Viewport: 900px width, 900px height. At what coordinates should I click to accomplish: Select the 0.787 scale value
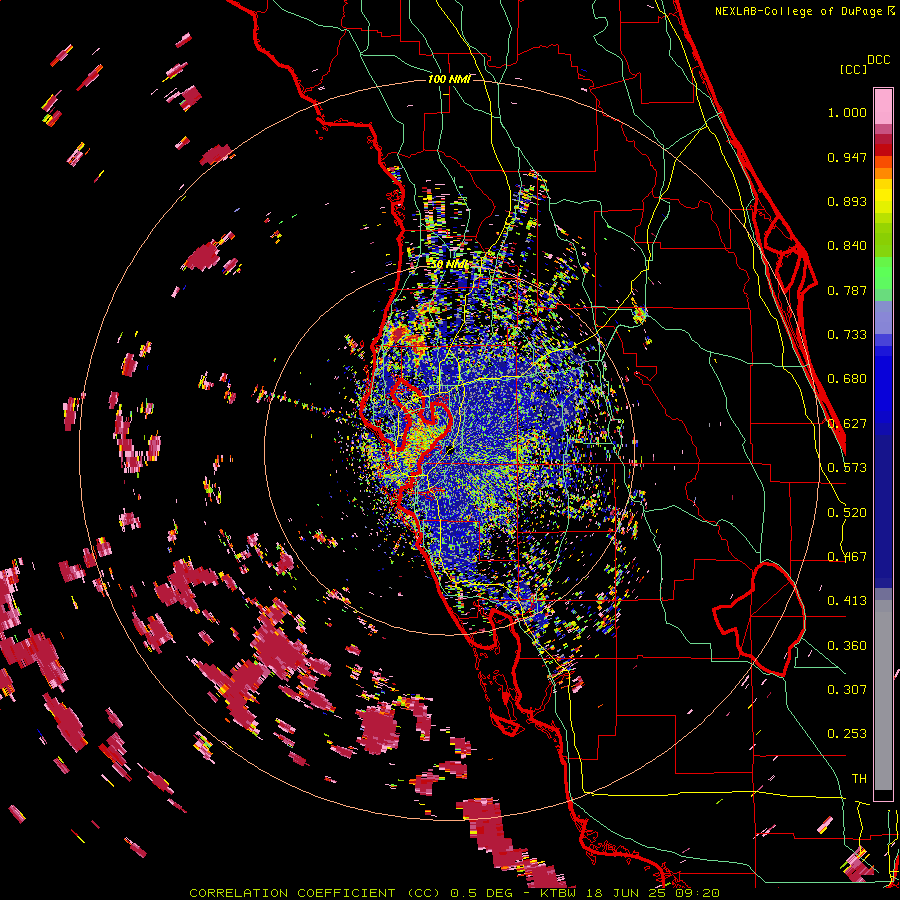pos(847,290)
